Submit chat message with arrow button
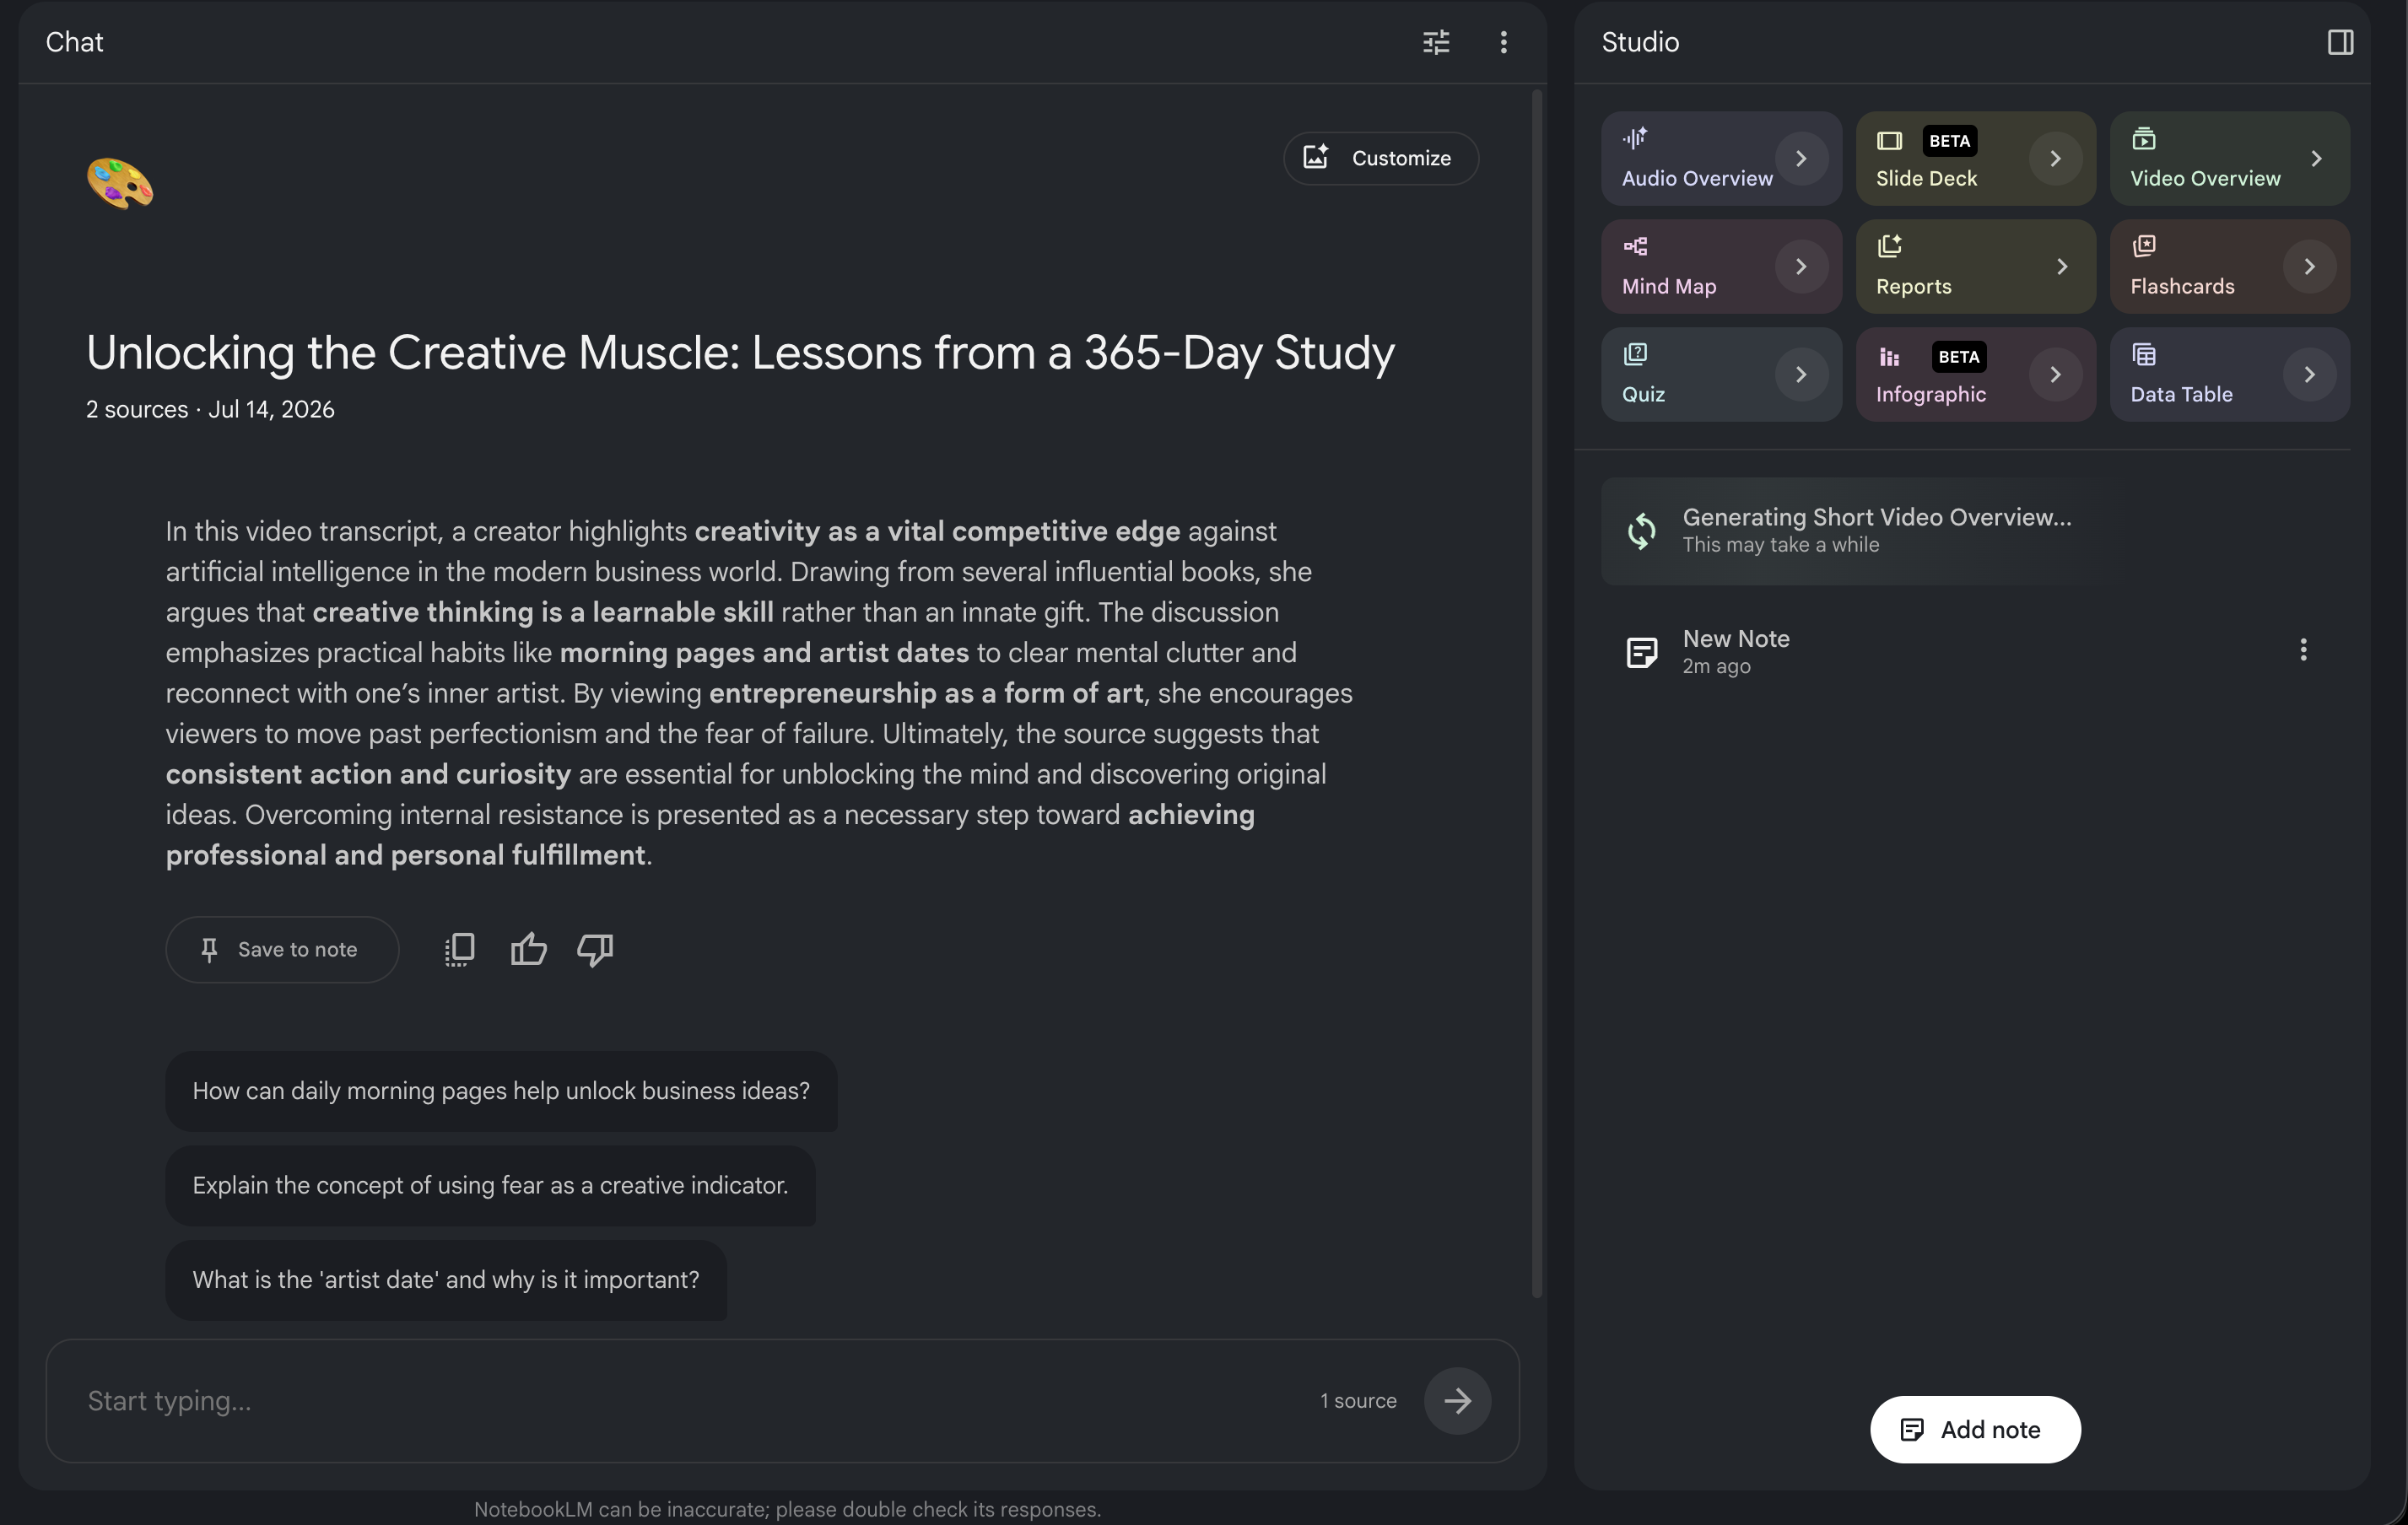 pos(1457,1400)
